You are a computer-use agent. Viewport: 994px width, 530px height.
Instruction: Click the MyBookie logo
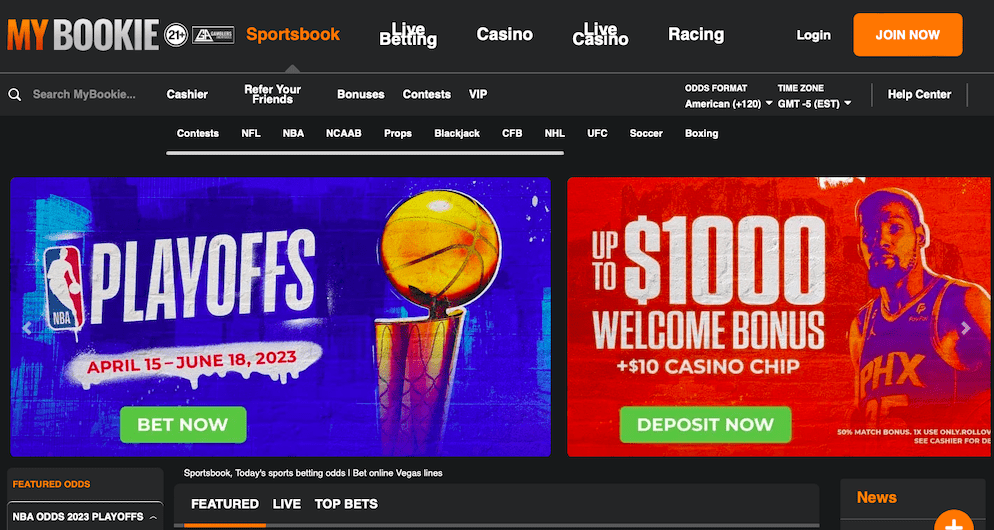coord(82,35)
